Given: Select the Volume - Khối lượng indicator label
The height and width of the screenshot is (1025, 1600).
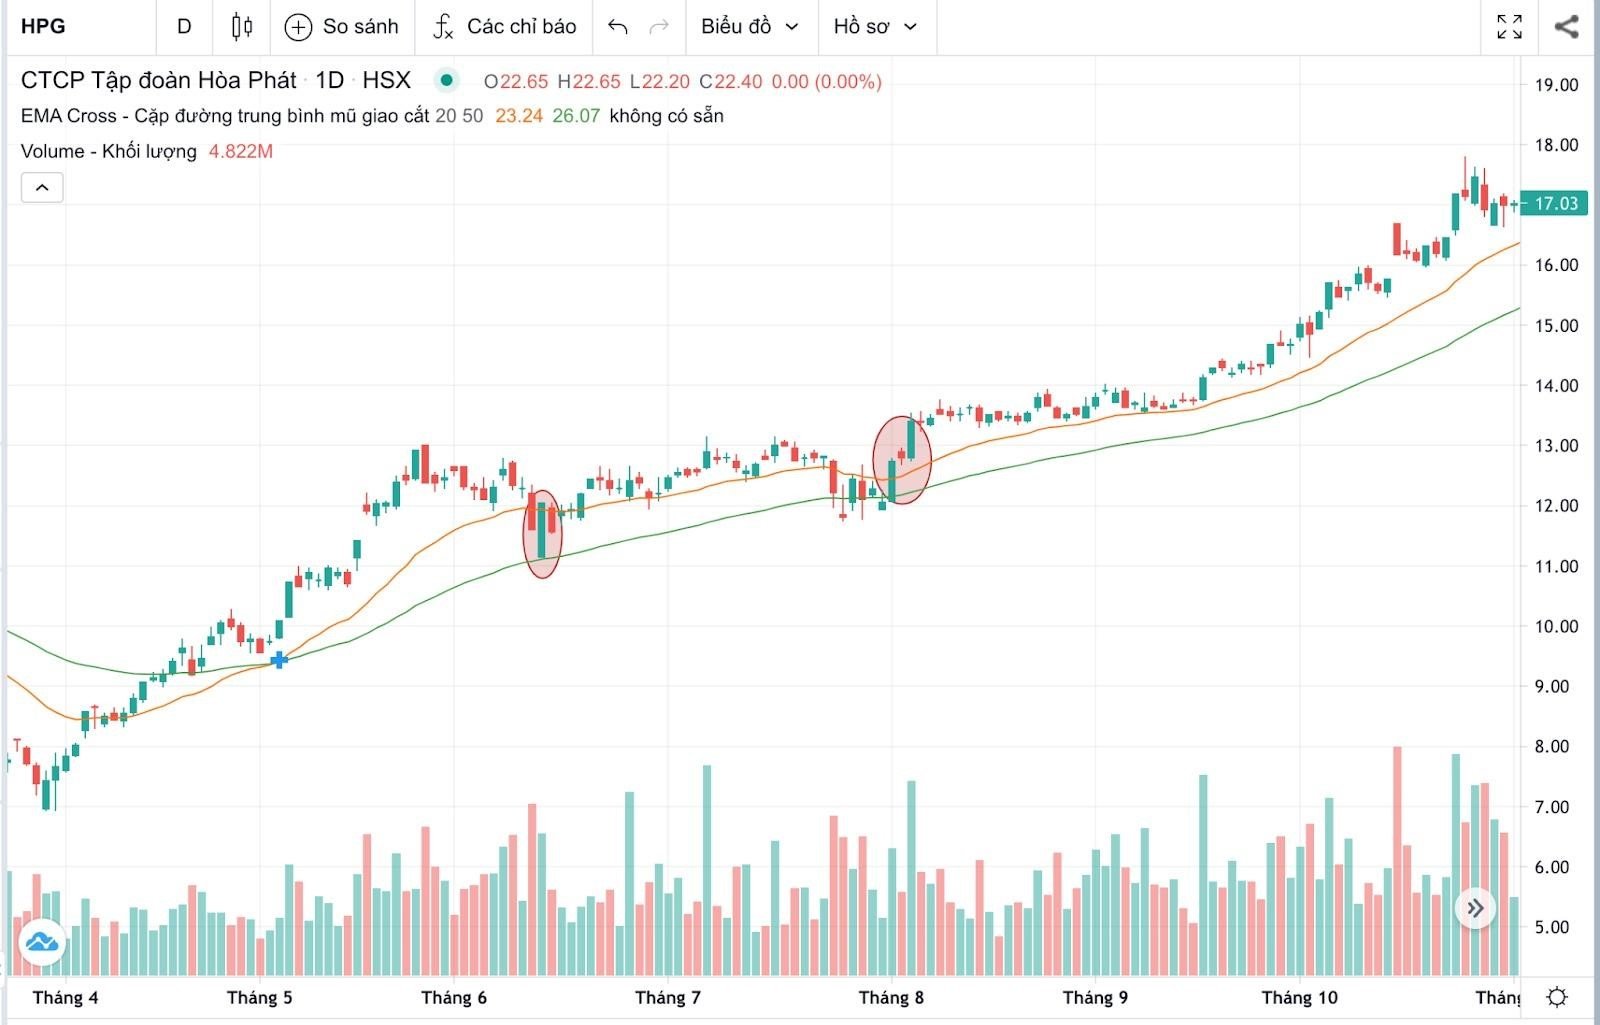Looking at the screenshot, I should [109, 152].
